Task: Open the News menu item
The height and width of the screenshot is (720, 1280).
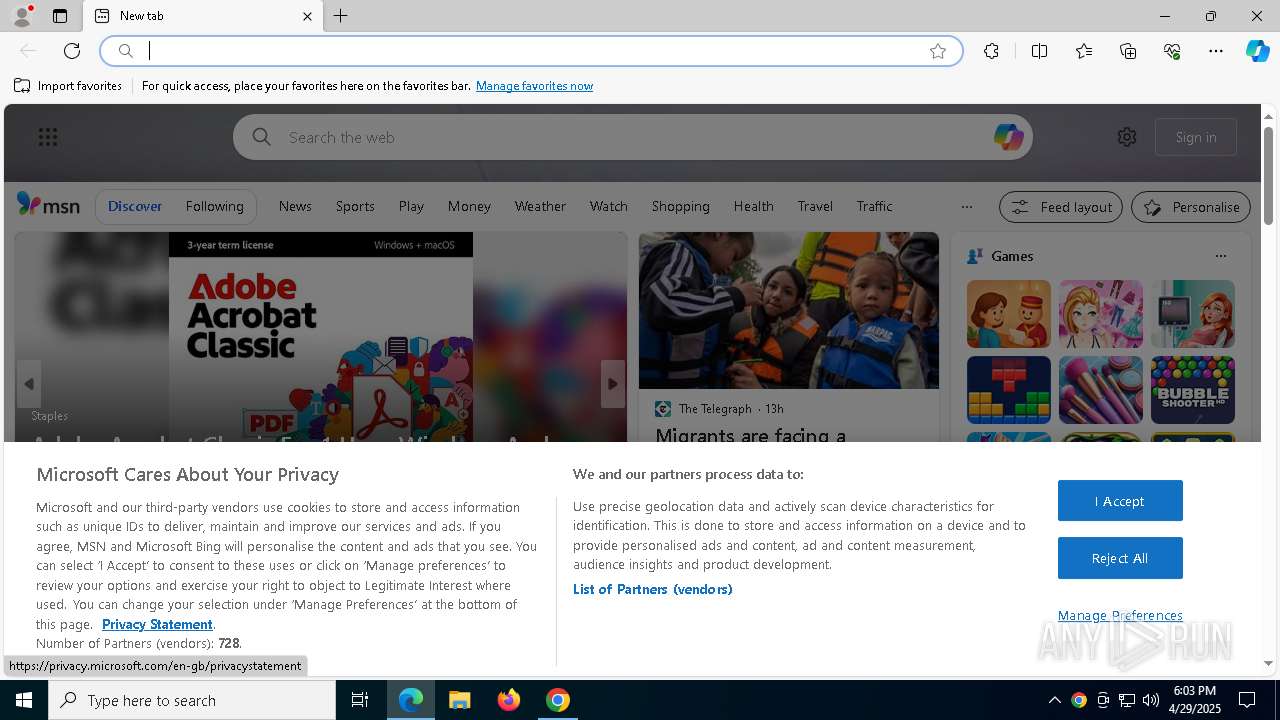Action: (x=295, y=206)
